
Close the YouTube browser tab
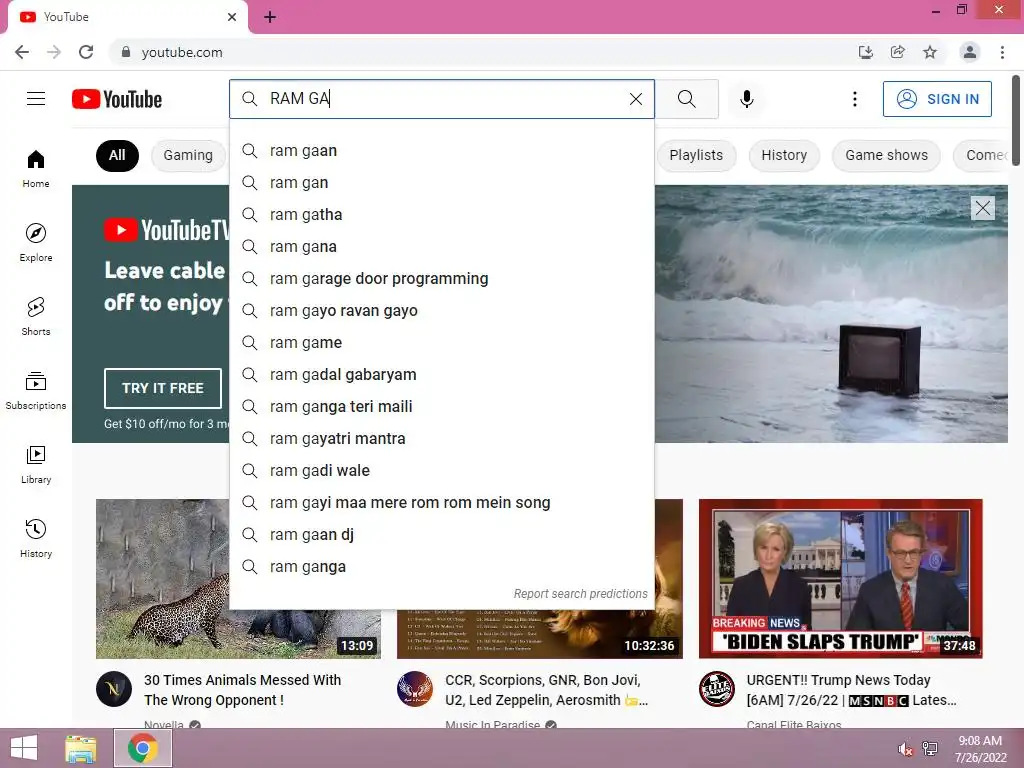(232, 17)
